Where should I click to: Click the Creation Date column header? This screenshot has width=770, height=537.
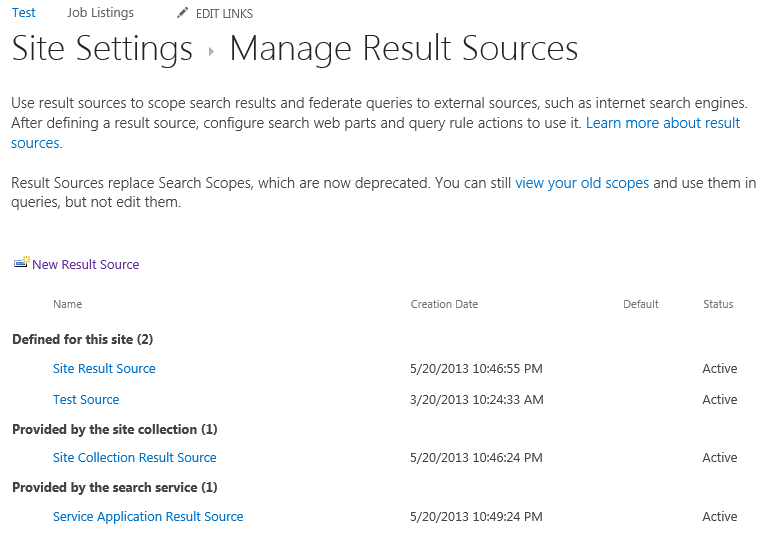tap(444, 304)
